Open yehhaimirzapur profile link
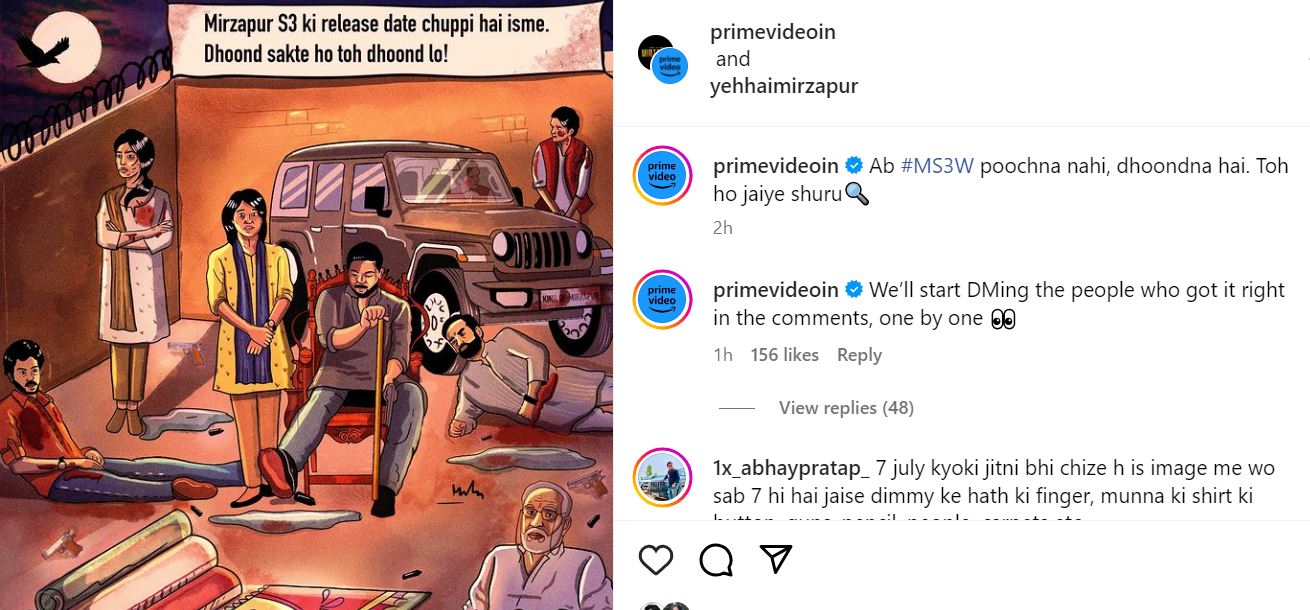 784,86
